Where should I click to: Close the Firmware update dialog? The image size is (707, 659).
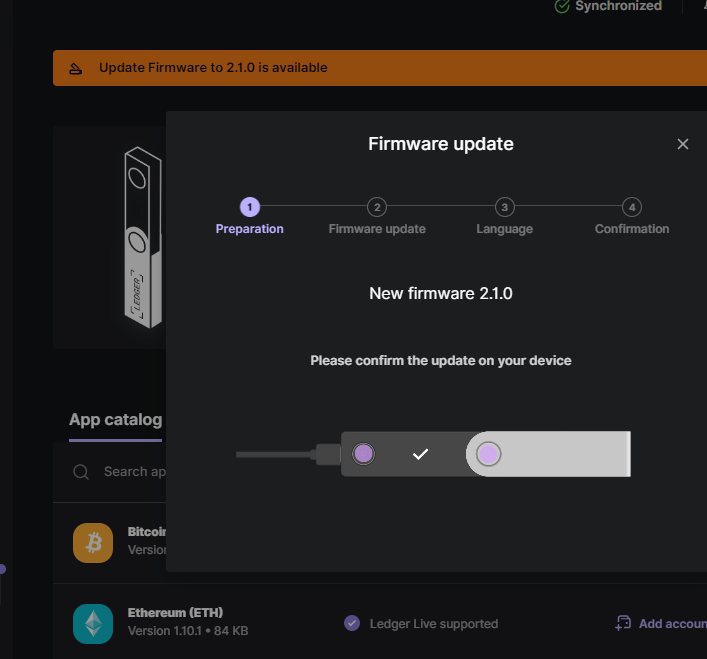click(683, 144)
